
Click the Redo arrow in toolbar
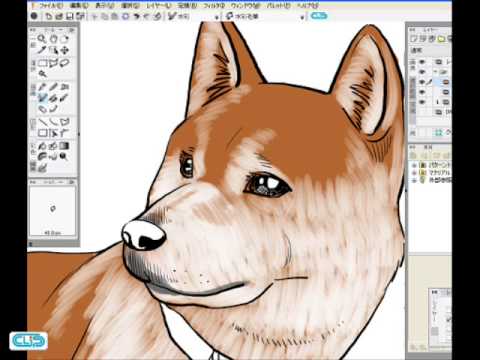coord(147,16)
